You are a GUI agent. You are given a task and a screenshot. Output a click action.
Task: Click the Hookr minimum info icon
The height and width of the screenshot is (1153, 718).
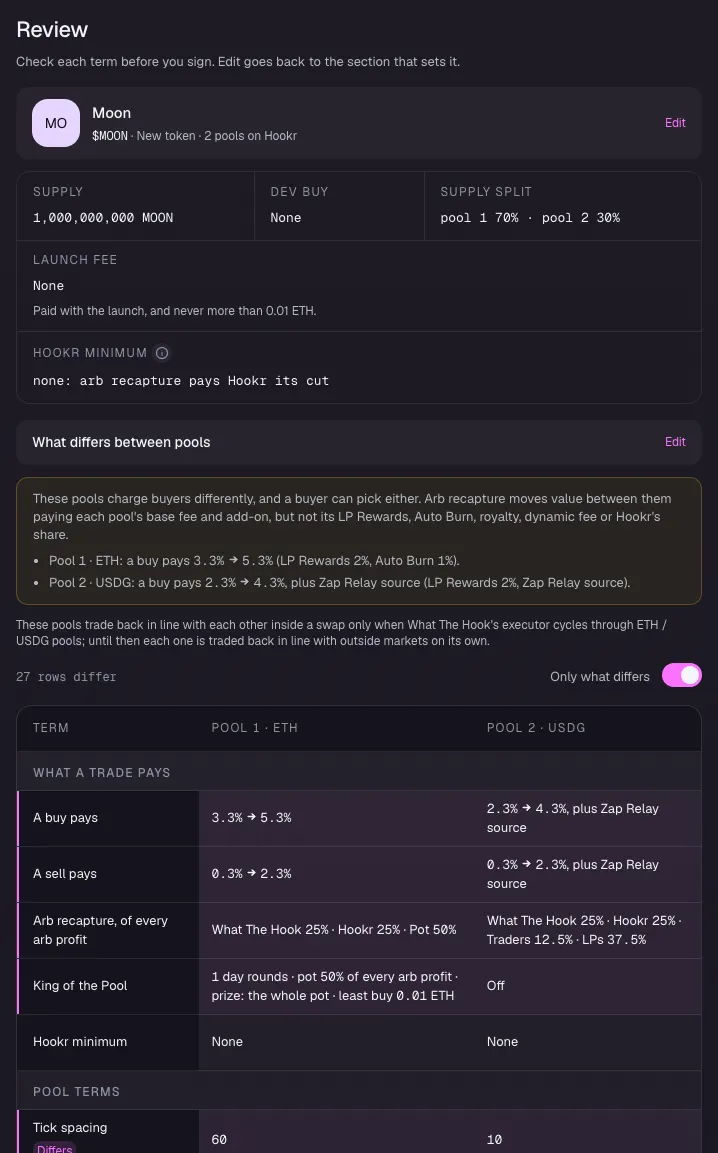tap(162, 353)
